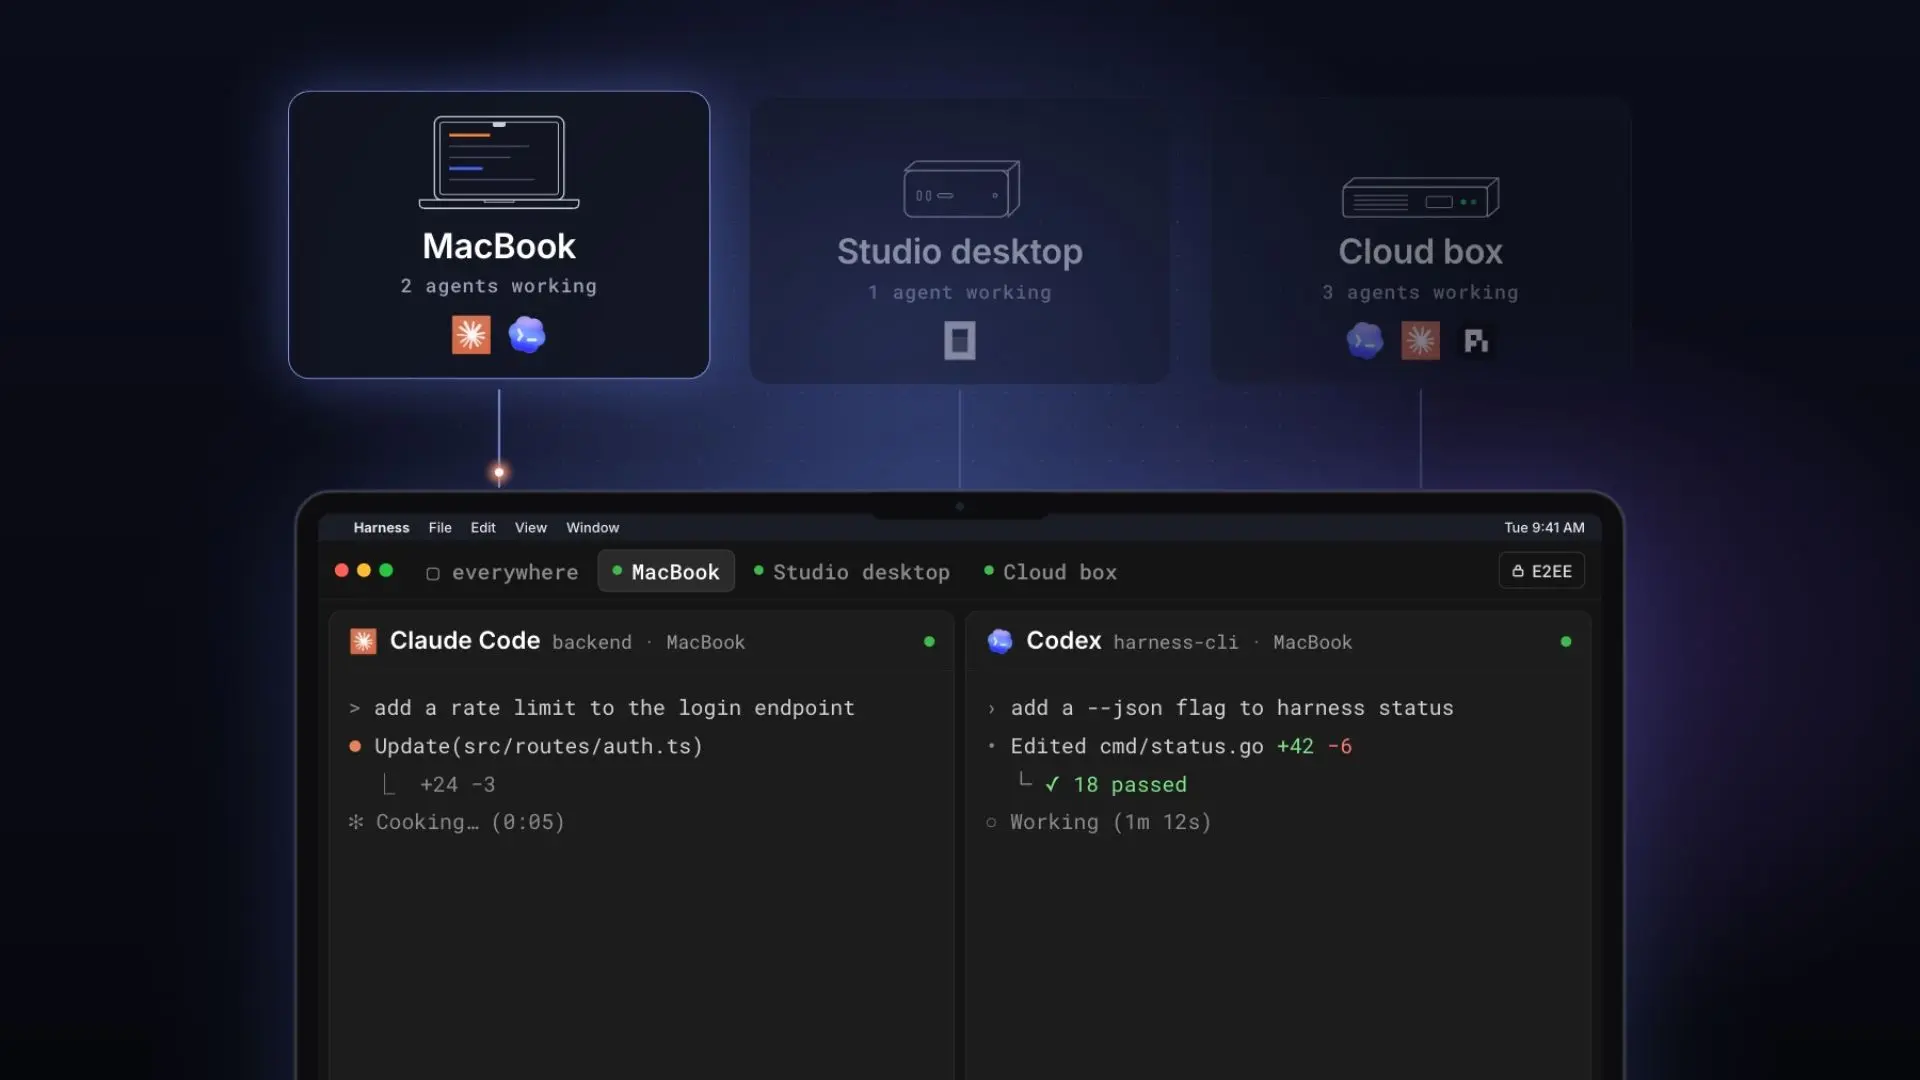Click the Cooking spinner icon
This screenshot has height=1080, width=1920.
coord(355,822)
